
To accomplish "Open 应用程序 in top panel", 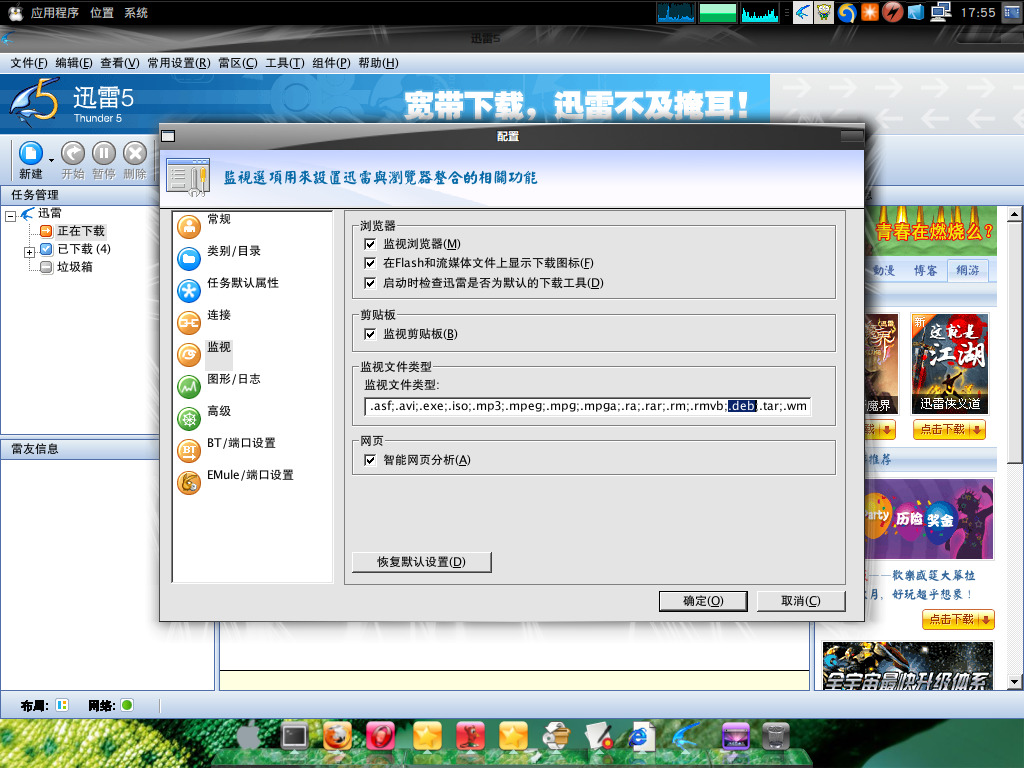I will coord(54,12).
